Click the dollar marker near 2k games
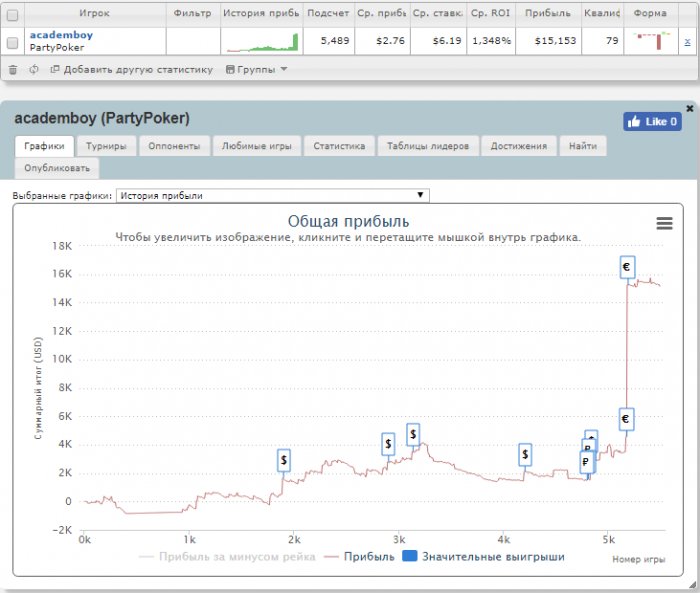 pos(284,460)
